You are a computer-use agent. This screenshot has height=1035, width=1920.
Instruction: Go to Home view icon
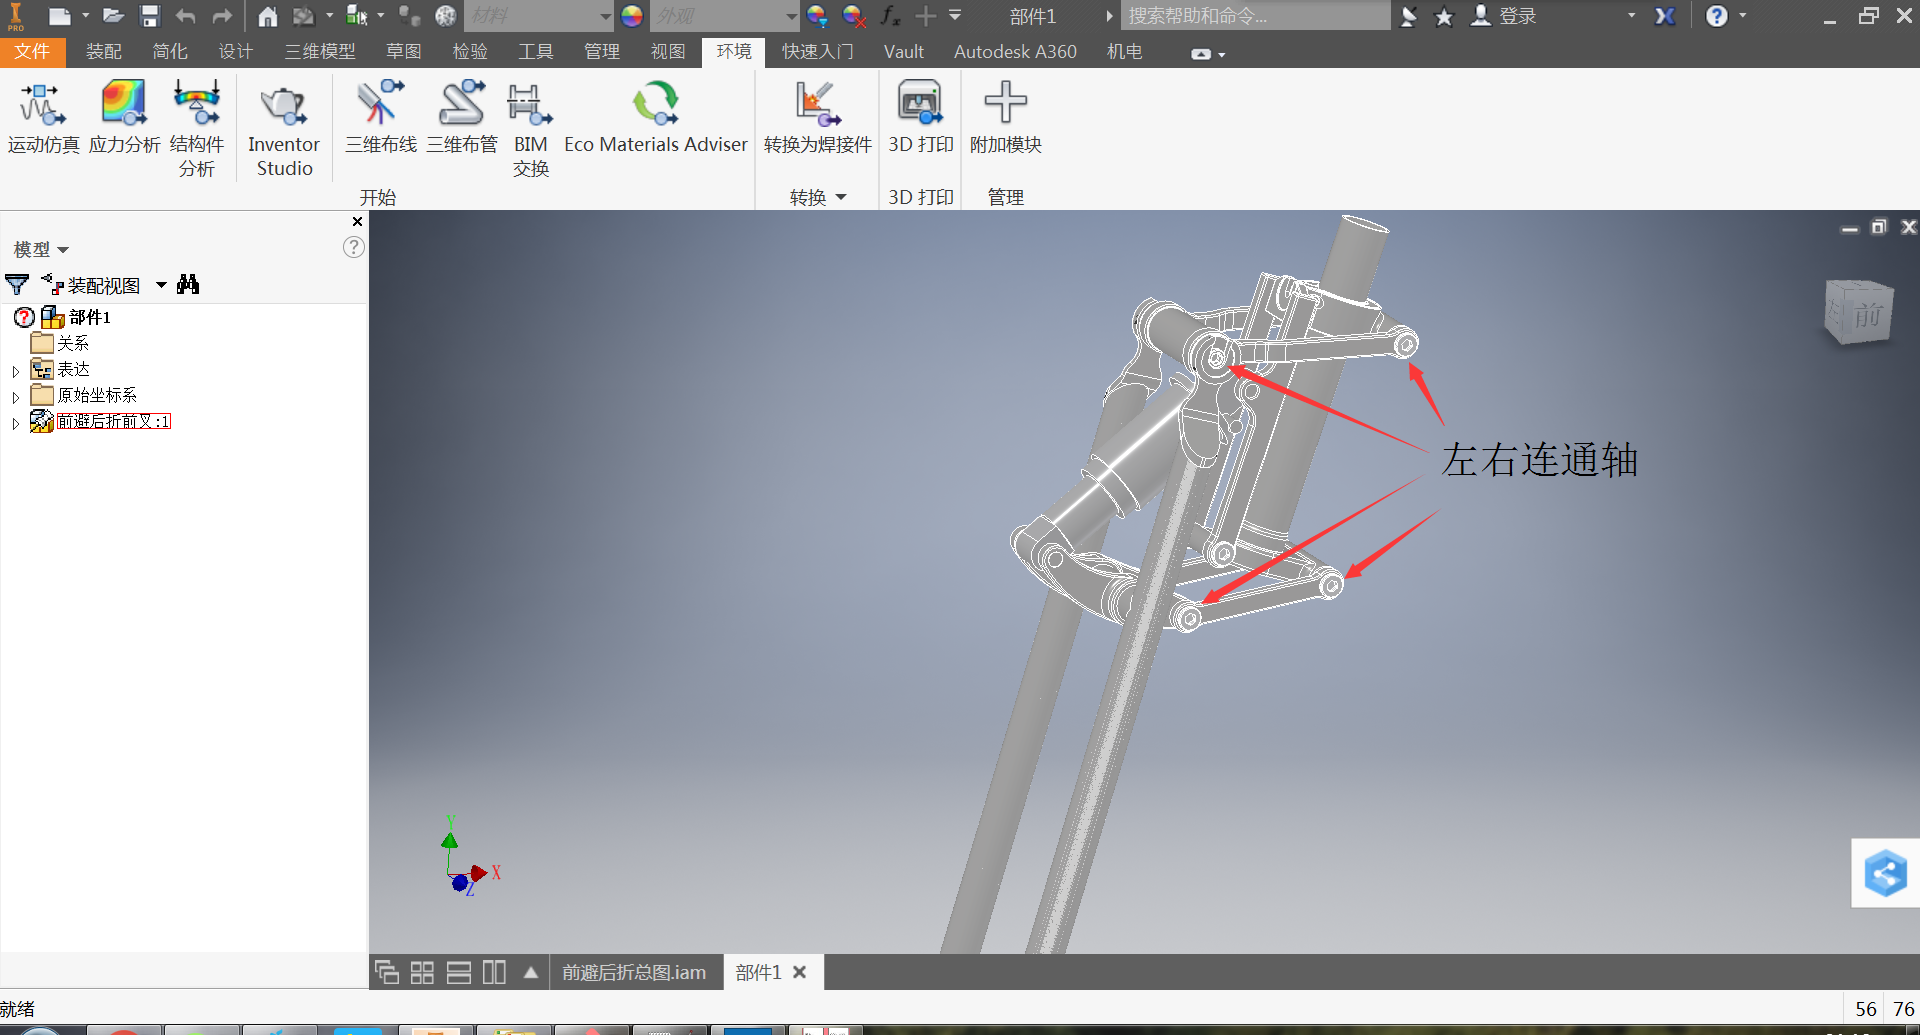pyautogui.click(x=267, y=16)
